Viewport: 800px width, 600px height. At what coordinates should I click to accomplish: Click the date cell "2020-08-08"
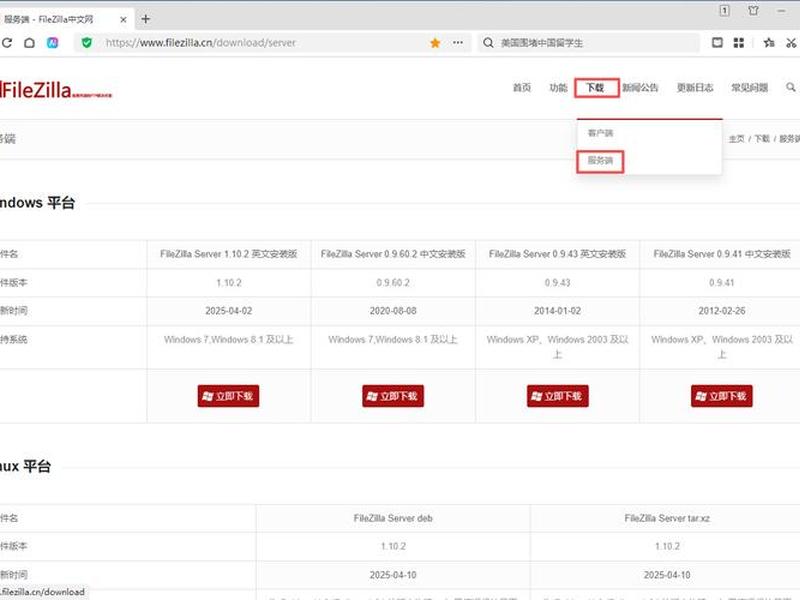pos(393,311)
